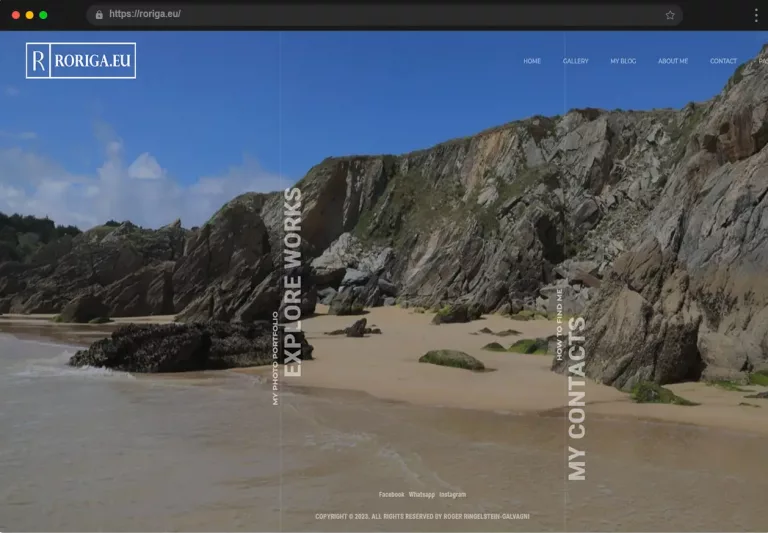This screenshot has height=533, width=768.
Task: Click the red close window button
Action: pyautogui.click(x=15, y=15)
